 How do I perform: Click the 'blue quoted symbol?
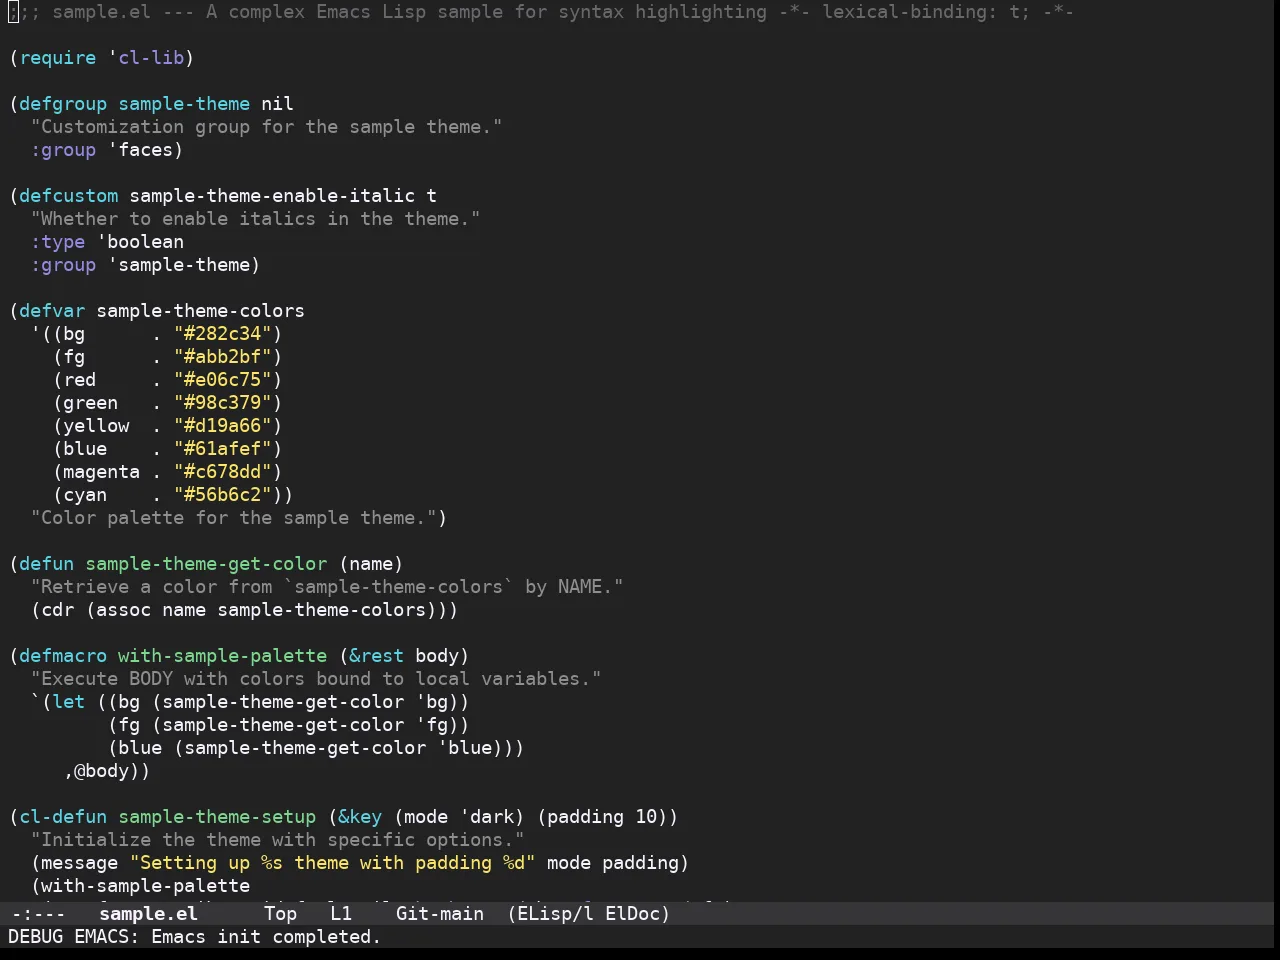465,748
